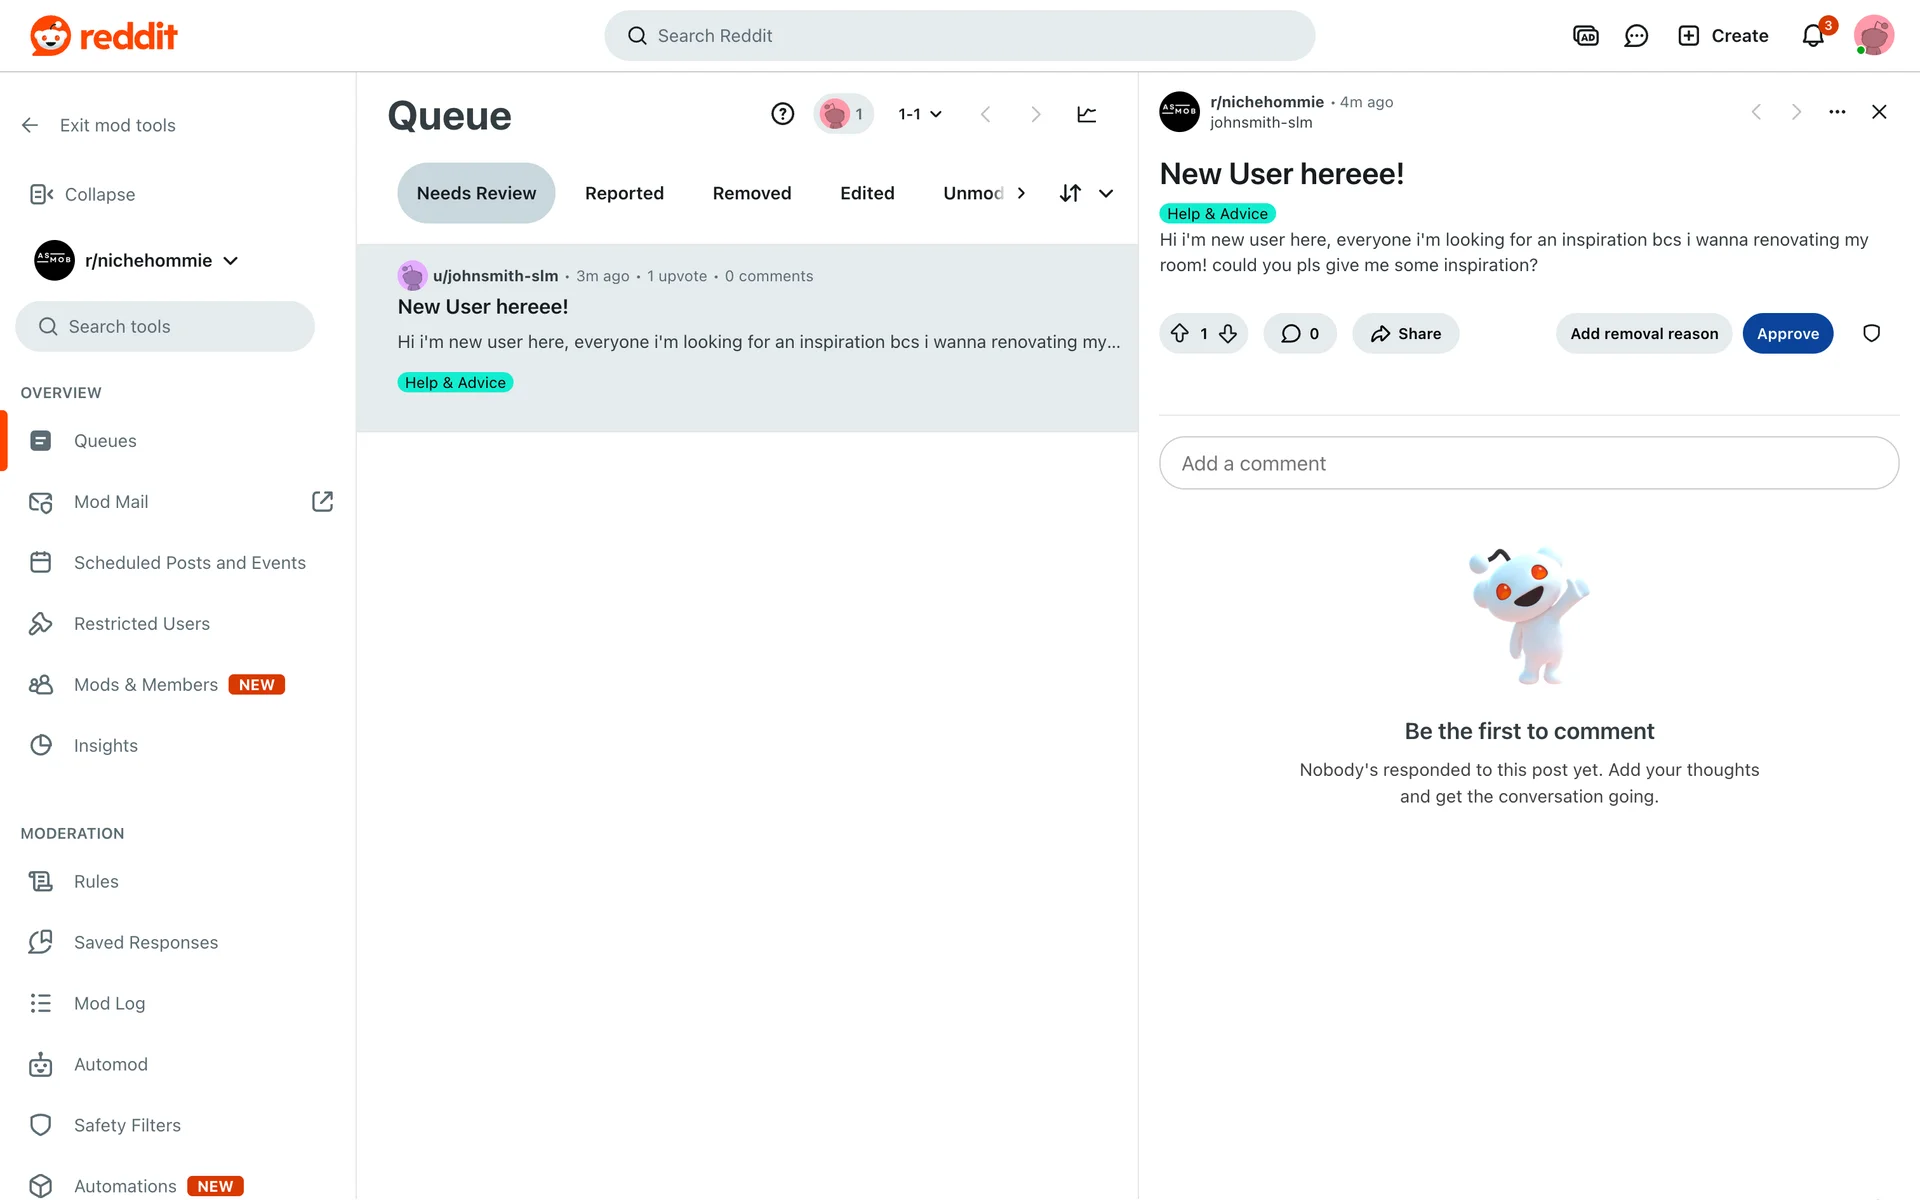Upvote the New User hereee post
The image size is (1920, 1200).
(x=1180, y=333)
